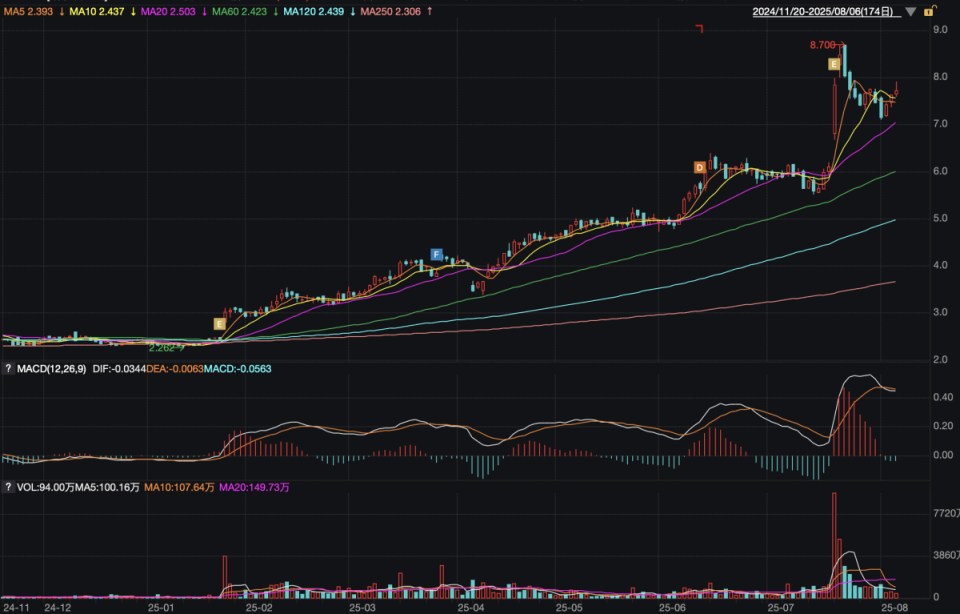Click the 9.0 price axis label
Screen dimensions: 960x614
coord(940,29)
